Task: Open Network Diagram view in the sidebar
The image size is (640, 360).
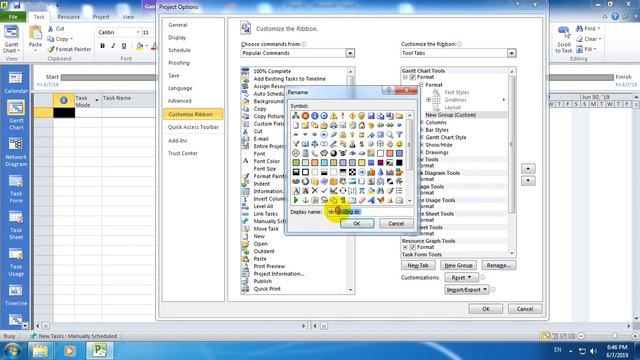Action: tap(16, 152)
